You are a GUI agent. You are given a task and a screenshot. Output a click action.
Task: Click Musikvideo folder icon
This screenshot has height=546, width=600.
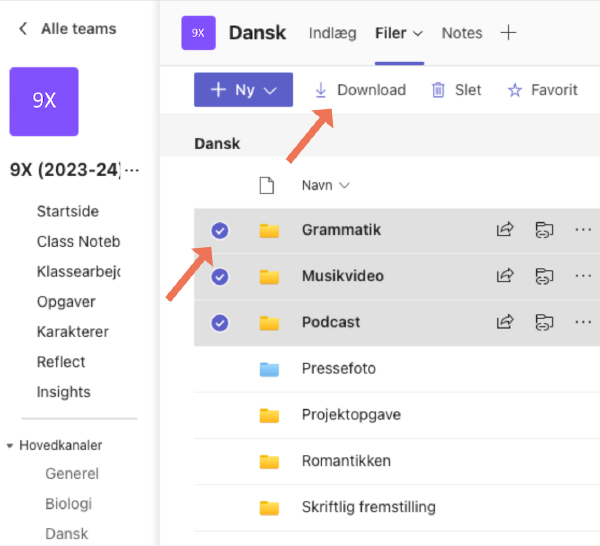click(269, 277)
